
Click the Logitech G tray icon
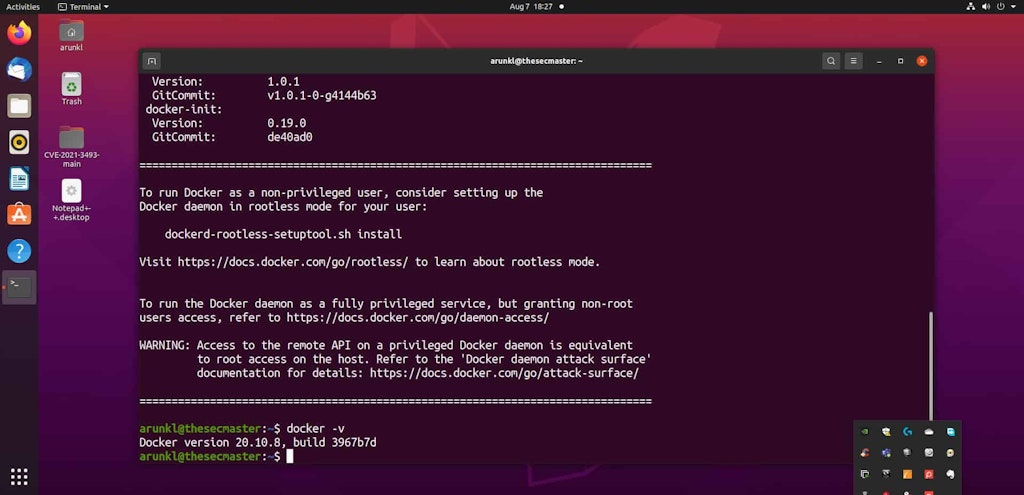click(907, 432)
